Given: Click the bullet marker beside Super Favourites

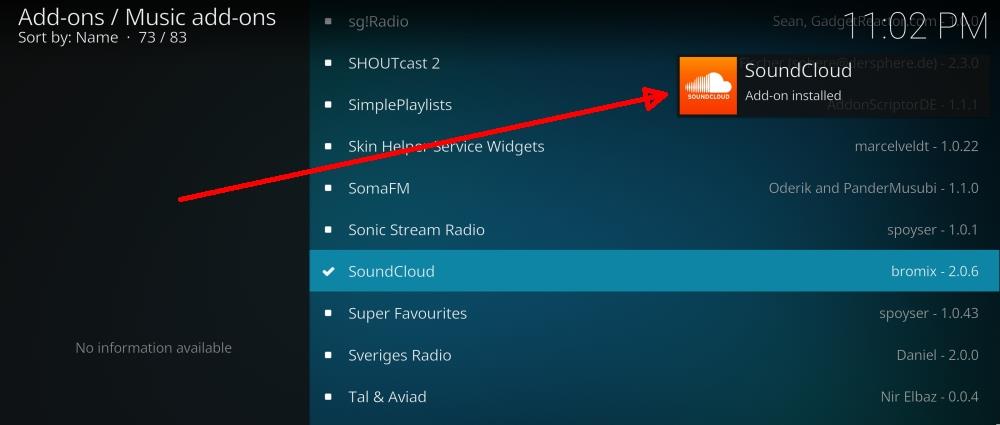Looking at the screenshot, I should pyautogui.click(x=328, y=313).
